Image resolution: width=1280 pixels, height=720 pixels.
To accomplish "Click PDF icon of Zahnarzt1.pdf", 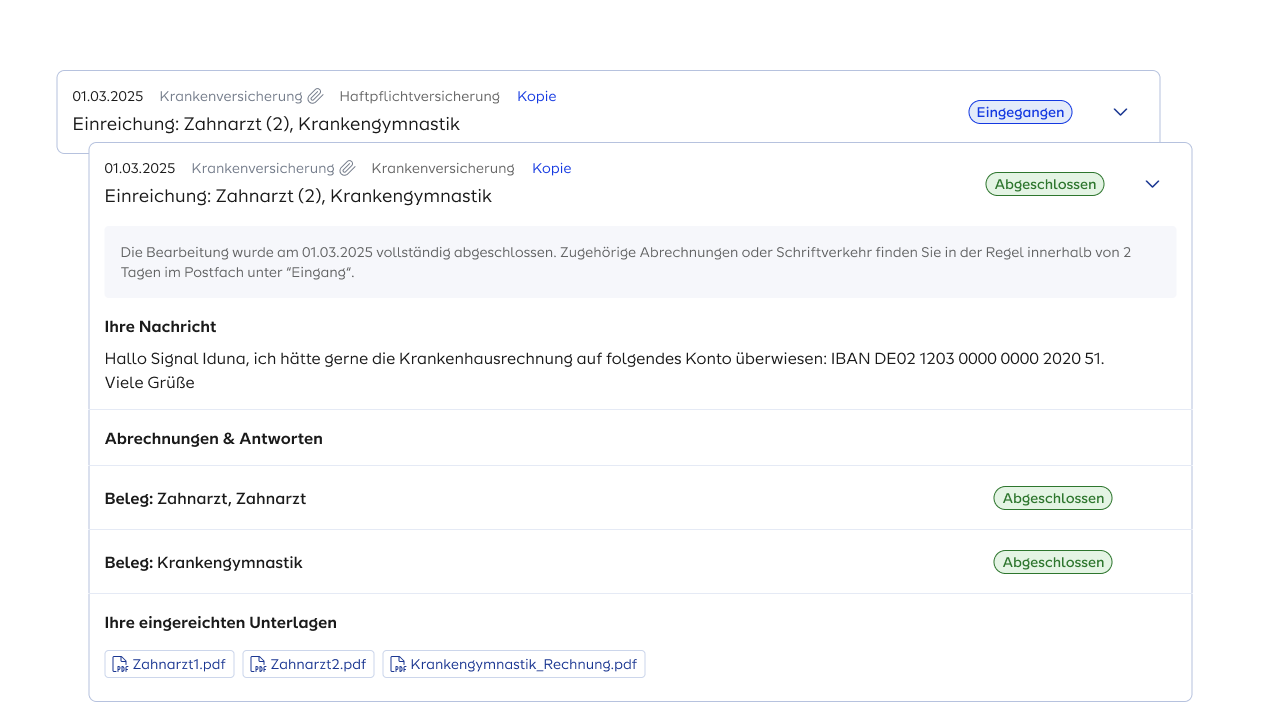I will pyautogui.click(x=120, y=665).
